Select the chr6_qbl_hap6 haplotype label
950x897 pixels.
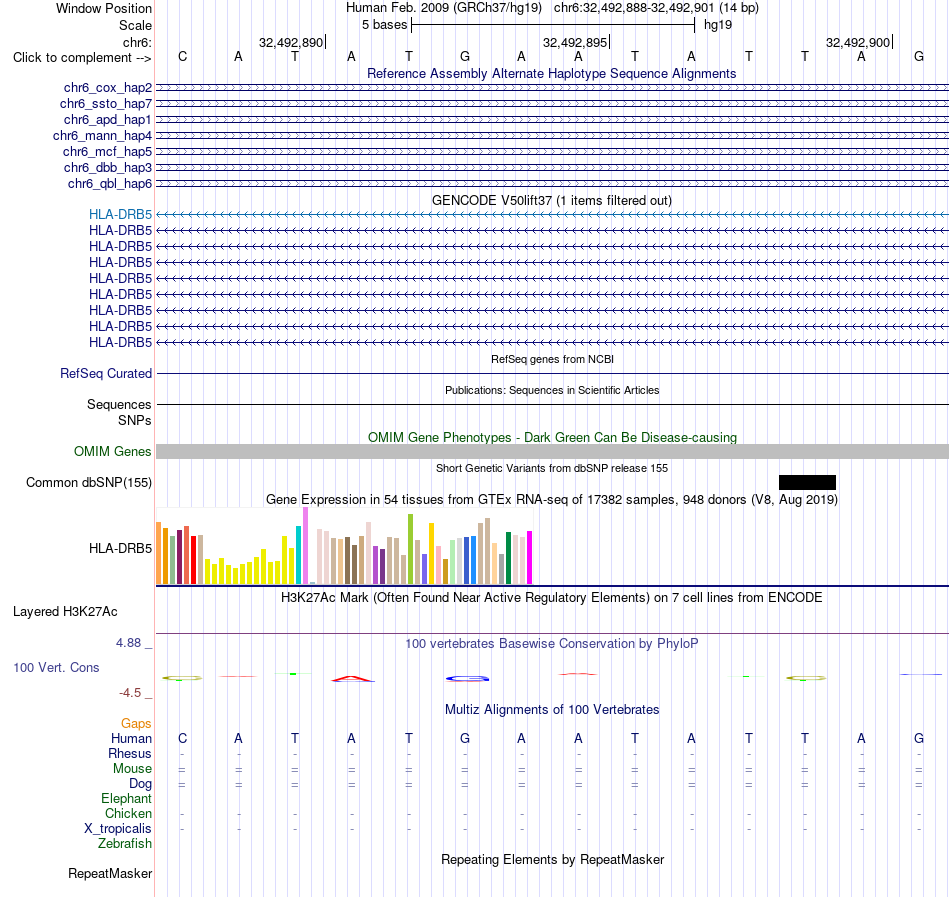click(110, 184)
